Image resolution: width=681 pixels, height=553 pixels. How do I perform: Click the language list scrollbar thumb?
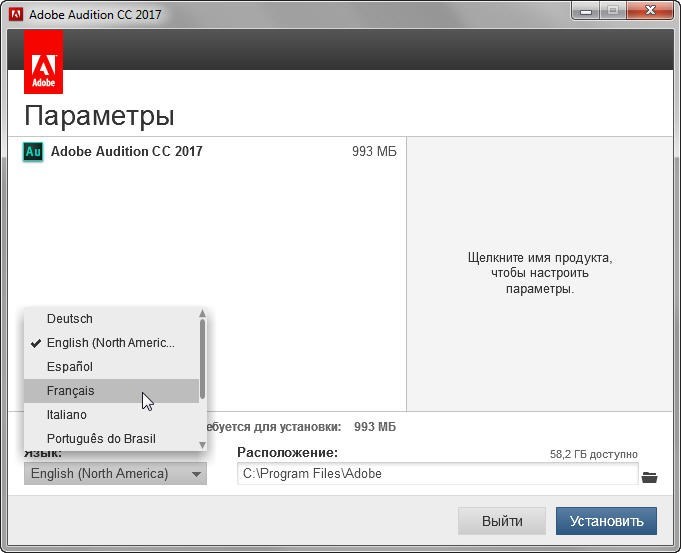[x=202, y=359]
